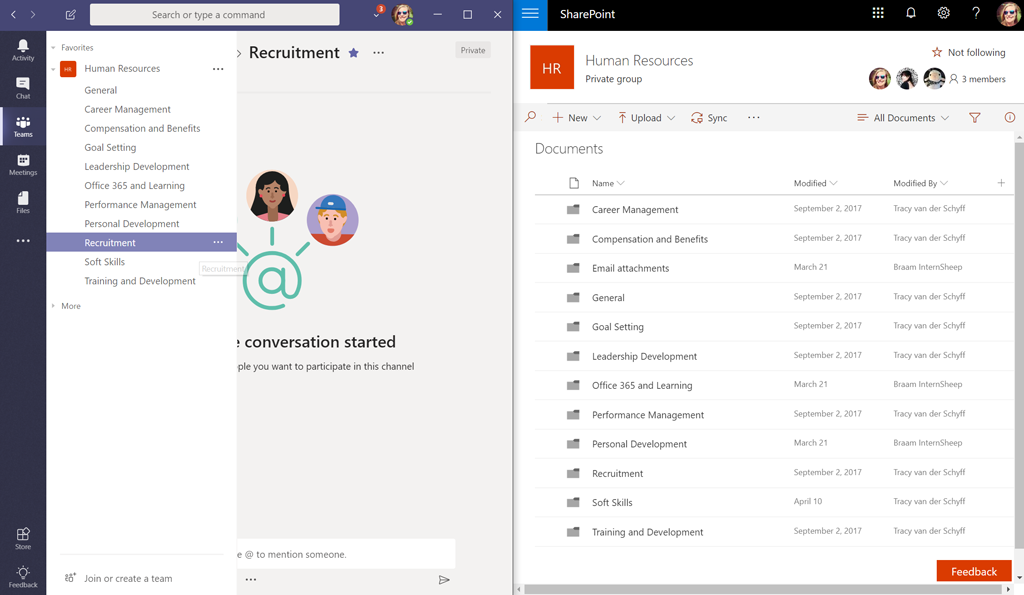This screenshot has height=595, width=1024.
Task: Open the Performance Management channel
Action: tap(141, 204)
